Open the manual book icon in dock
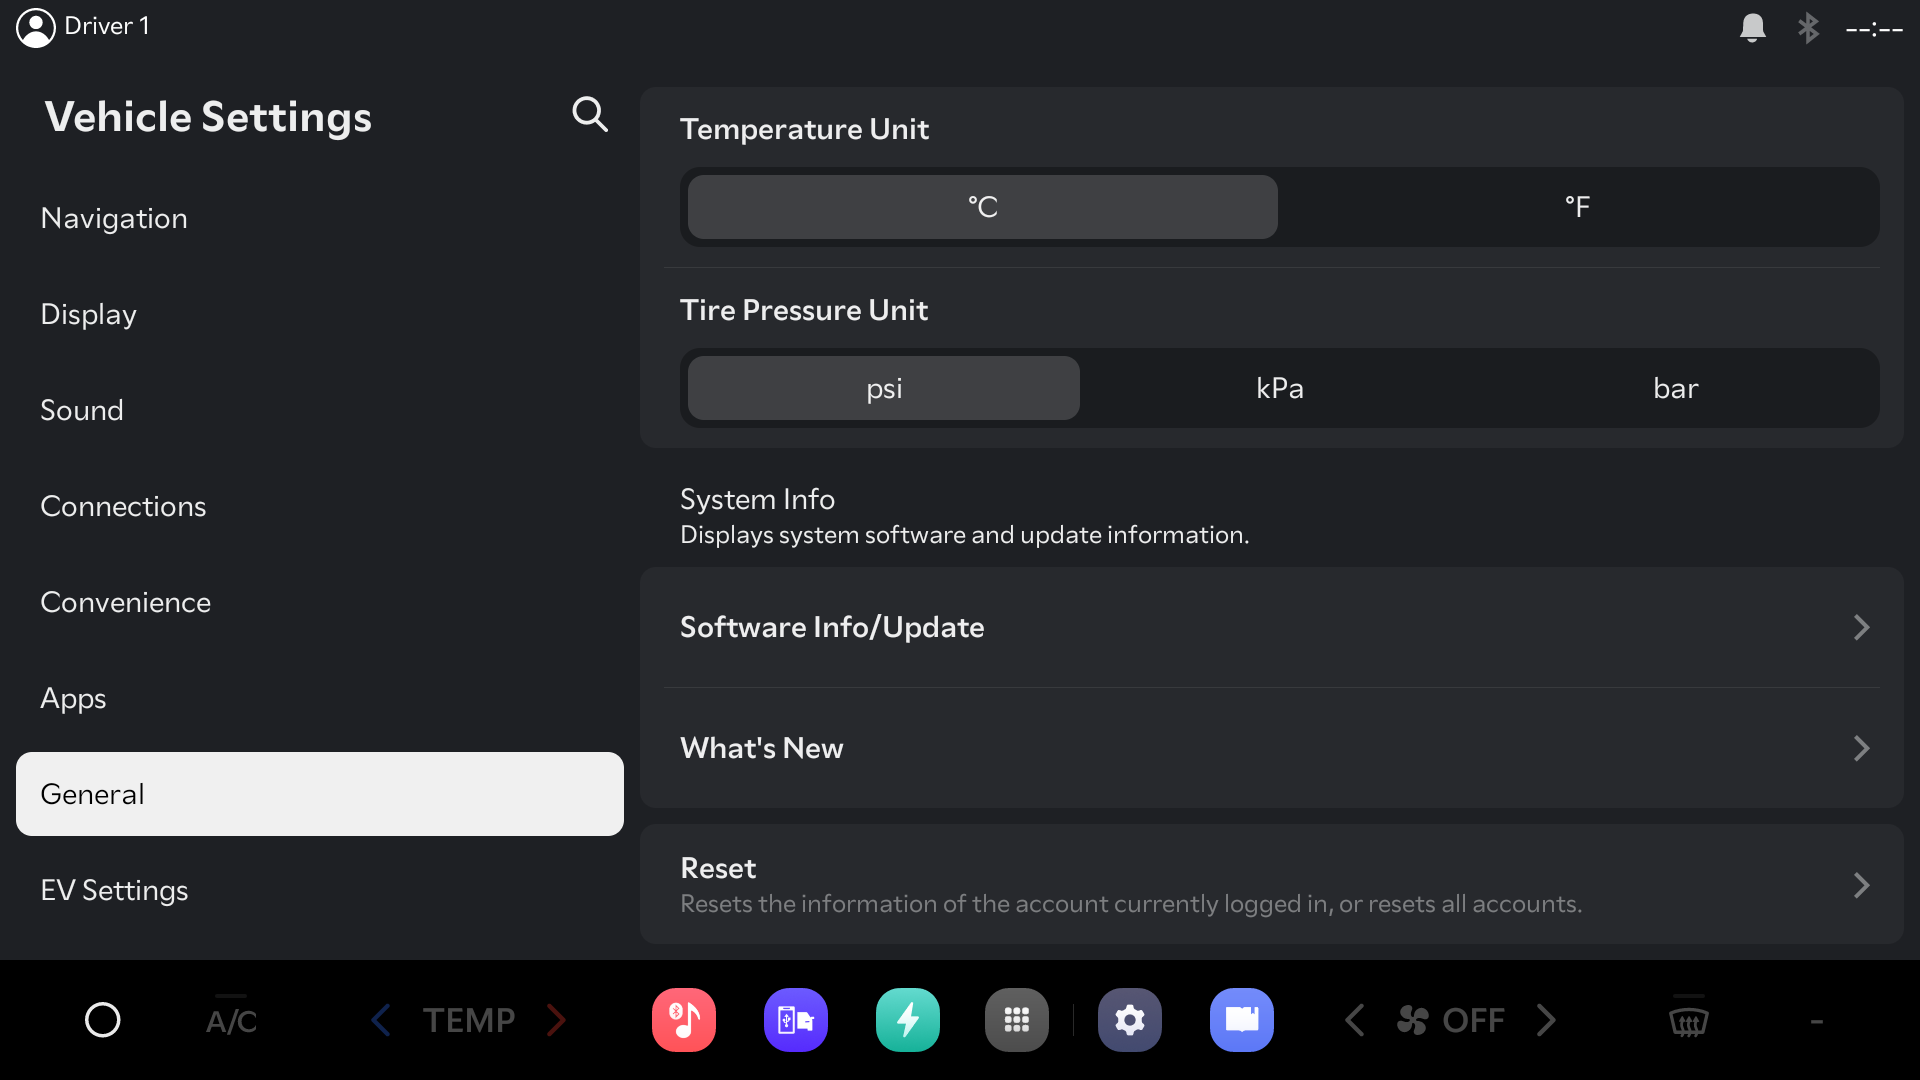This screenshot has width=1920, height=1080. (1242, 1020)
